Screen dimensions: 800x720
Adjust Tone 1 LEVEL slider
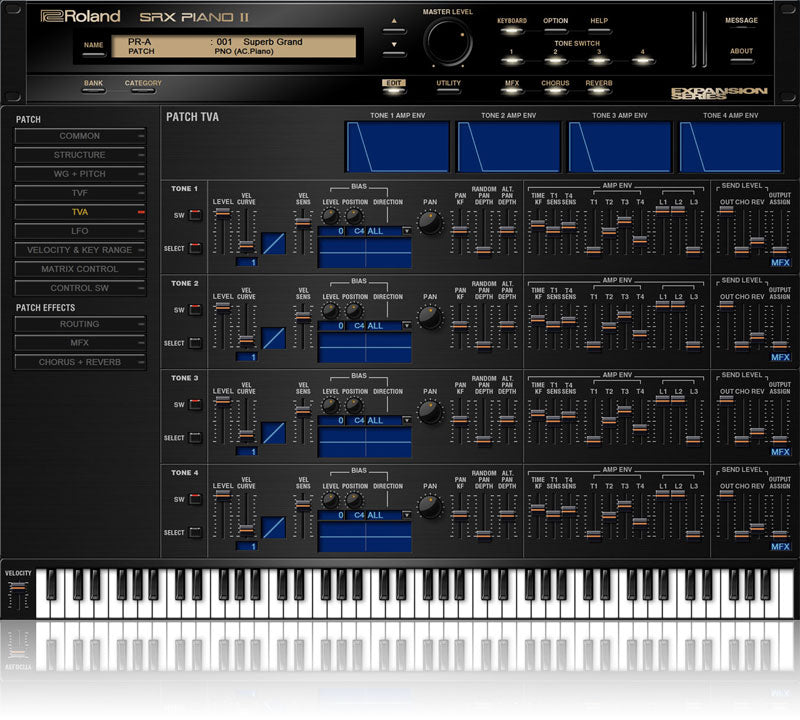[x=222, y=213]
